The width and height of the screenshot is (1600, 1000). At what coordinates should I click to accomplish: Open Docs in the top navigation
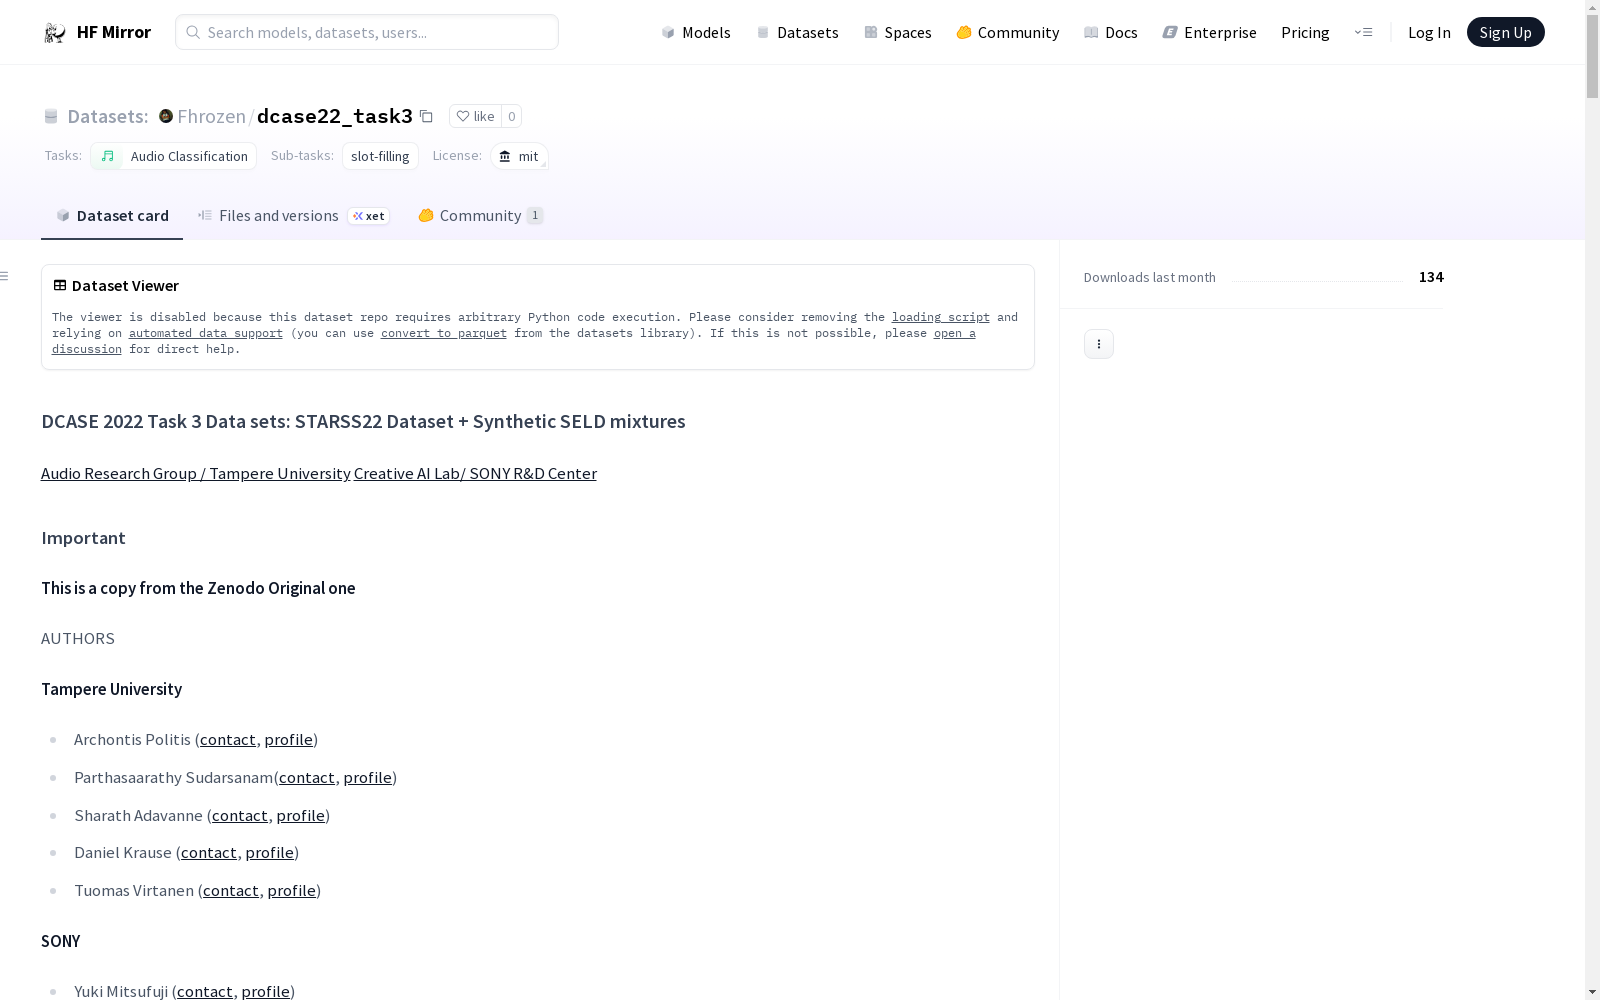click(1111, 32)
